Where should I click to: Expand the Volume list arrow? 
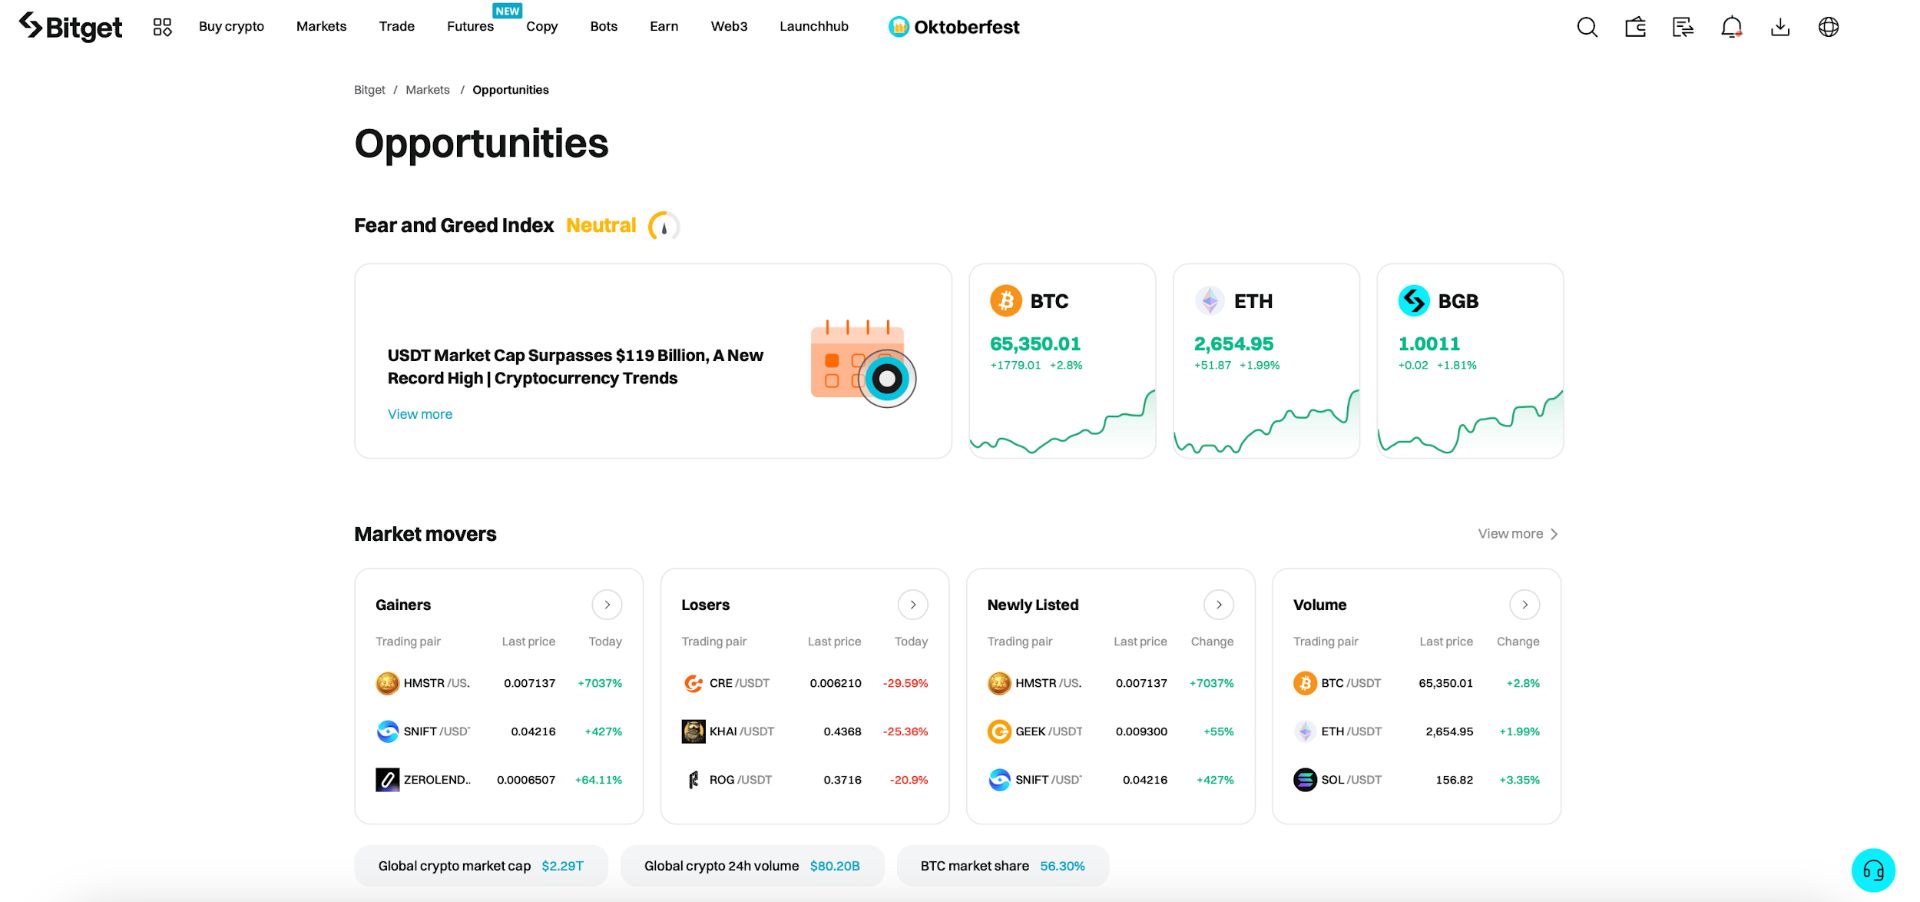pyautogui.click(x=1525, y=605)
